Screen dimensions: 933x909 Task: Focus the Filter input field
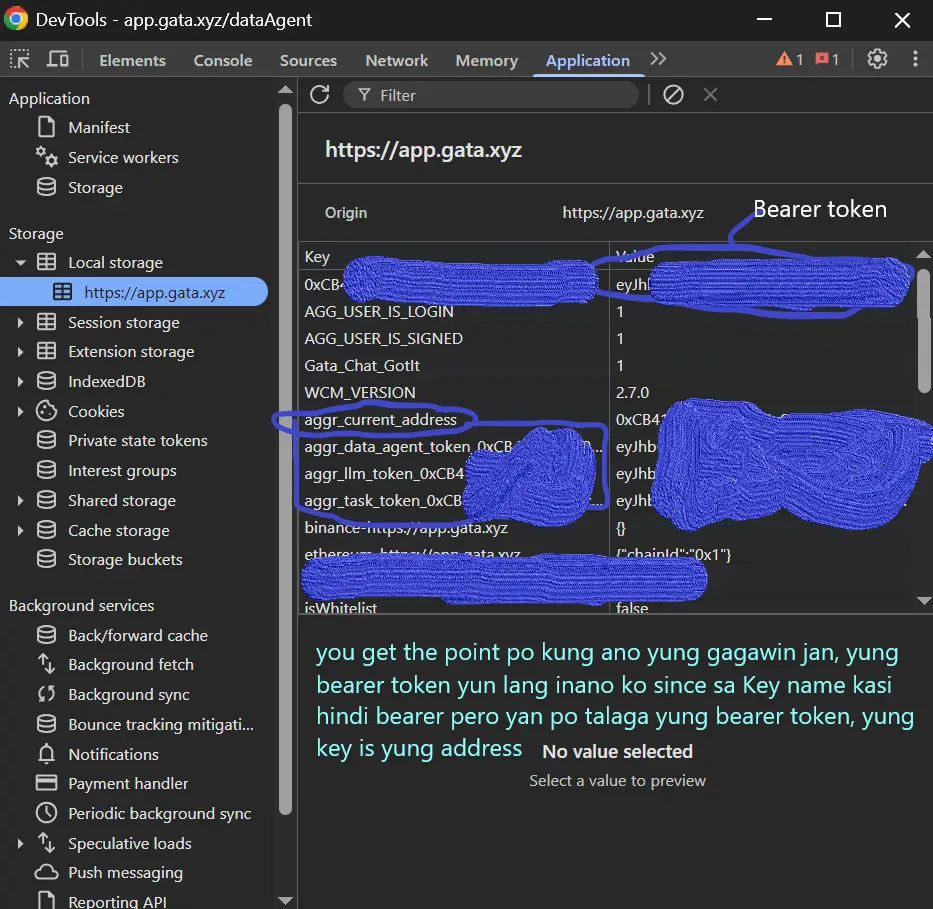click(x=491, y=95)
